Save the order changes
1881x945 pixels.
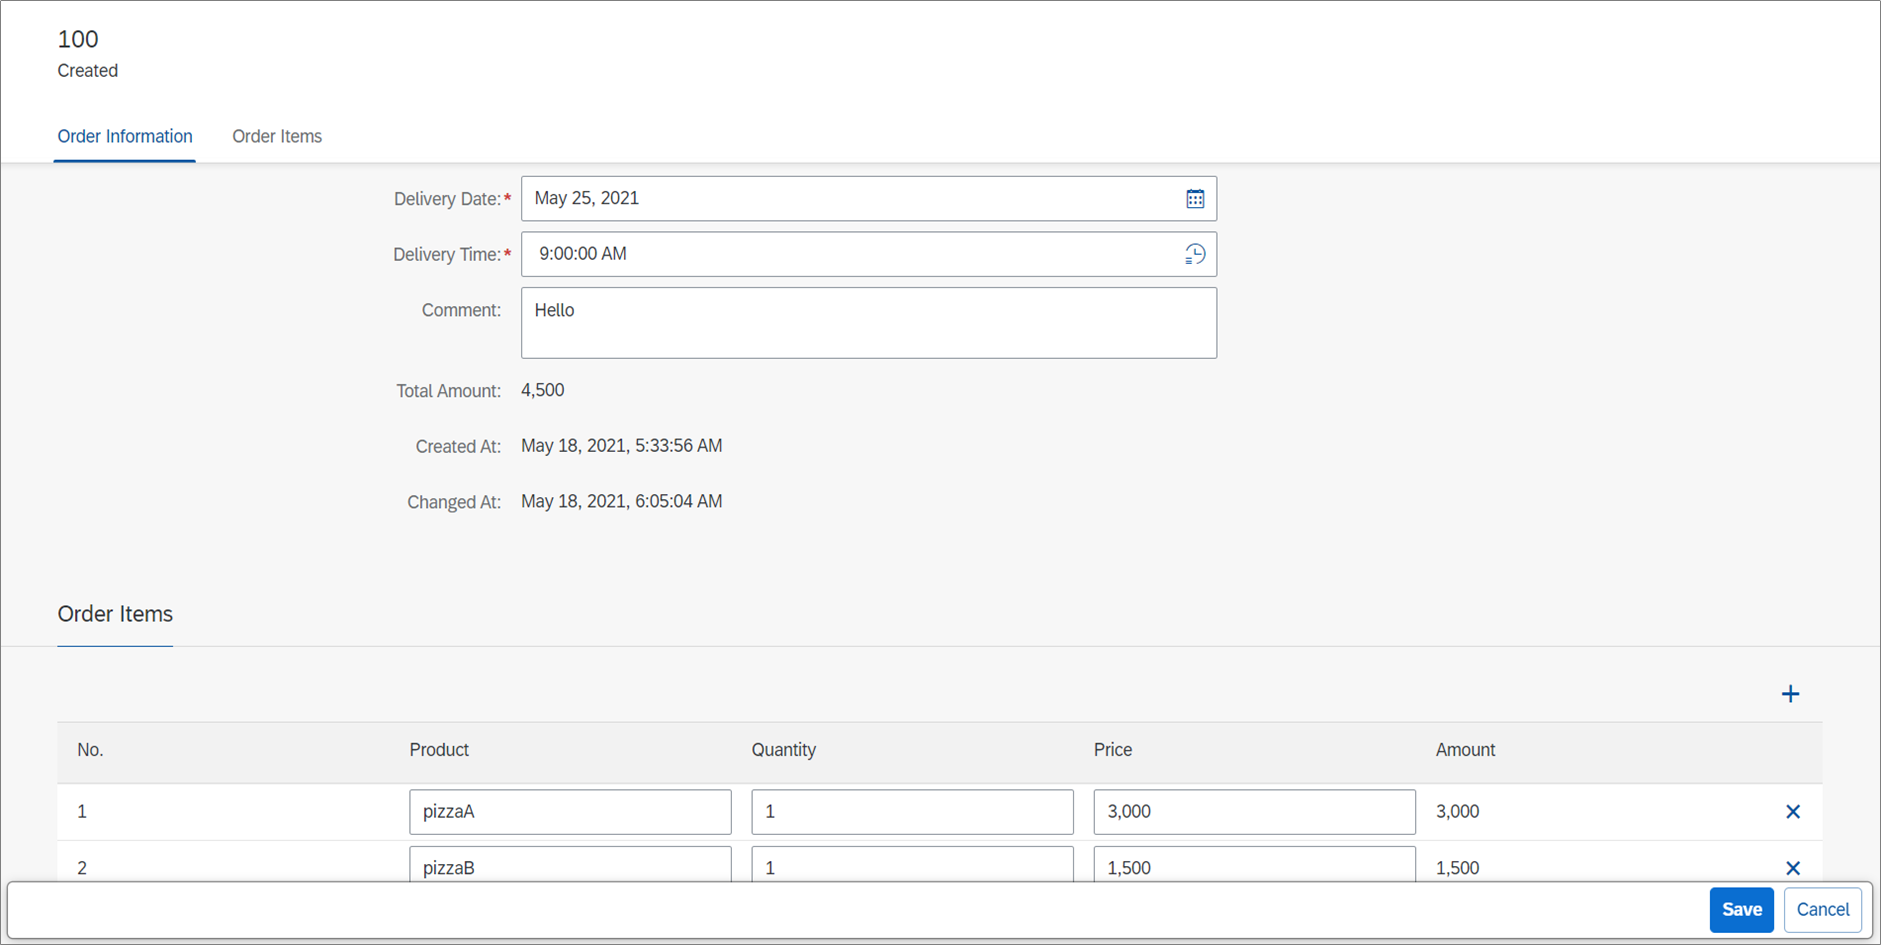click(1741, 909)
